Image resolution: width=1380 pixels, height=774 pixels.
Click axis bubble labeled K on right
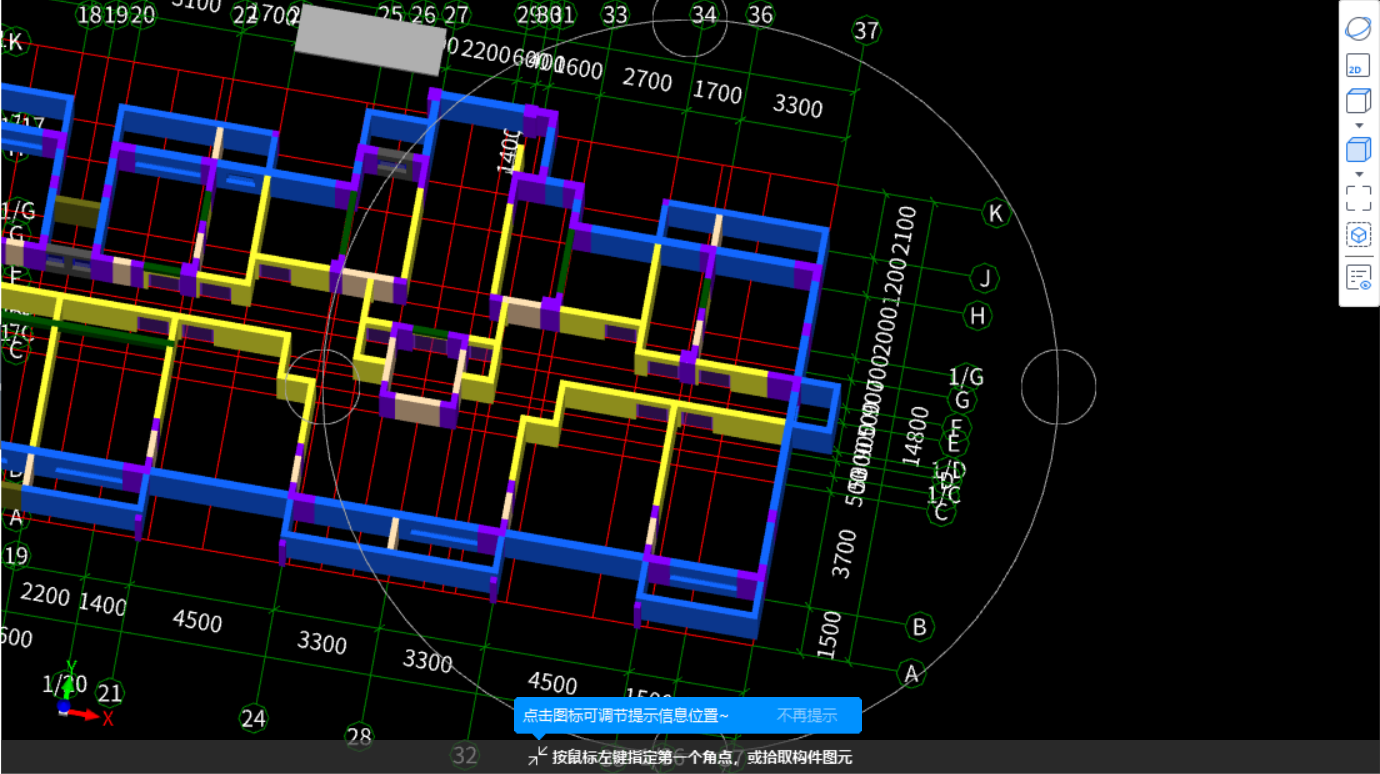[x=995, y=213]
